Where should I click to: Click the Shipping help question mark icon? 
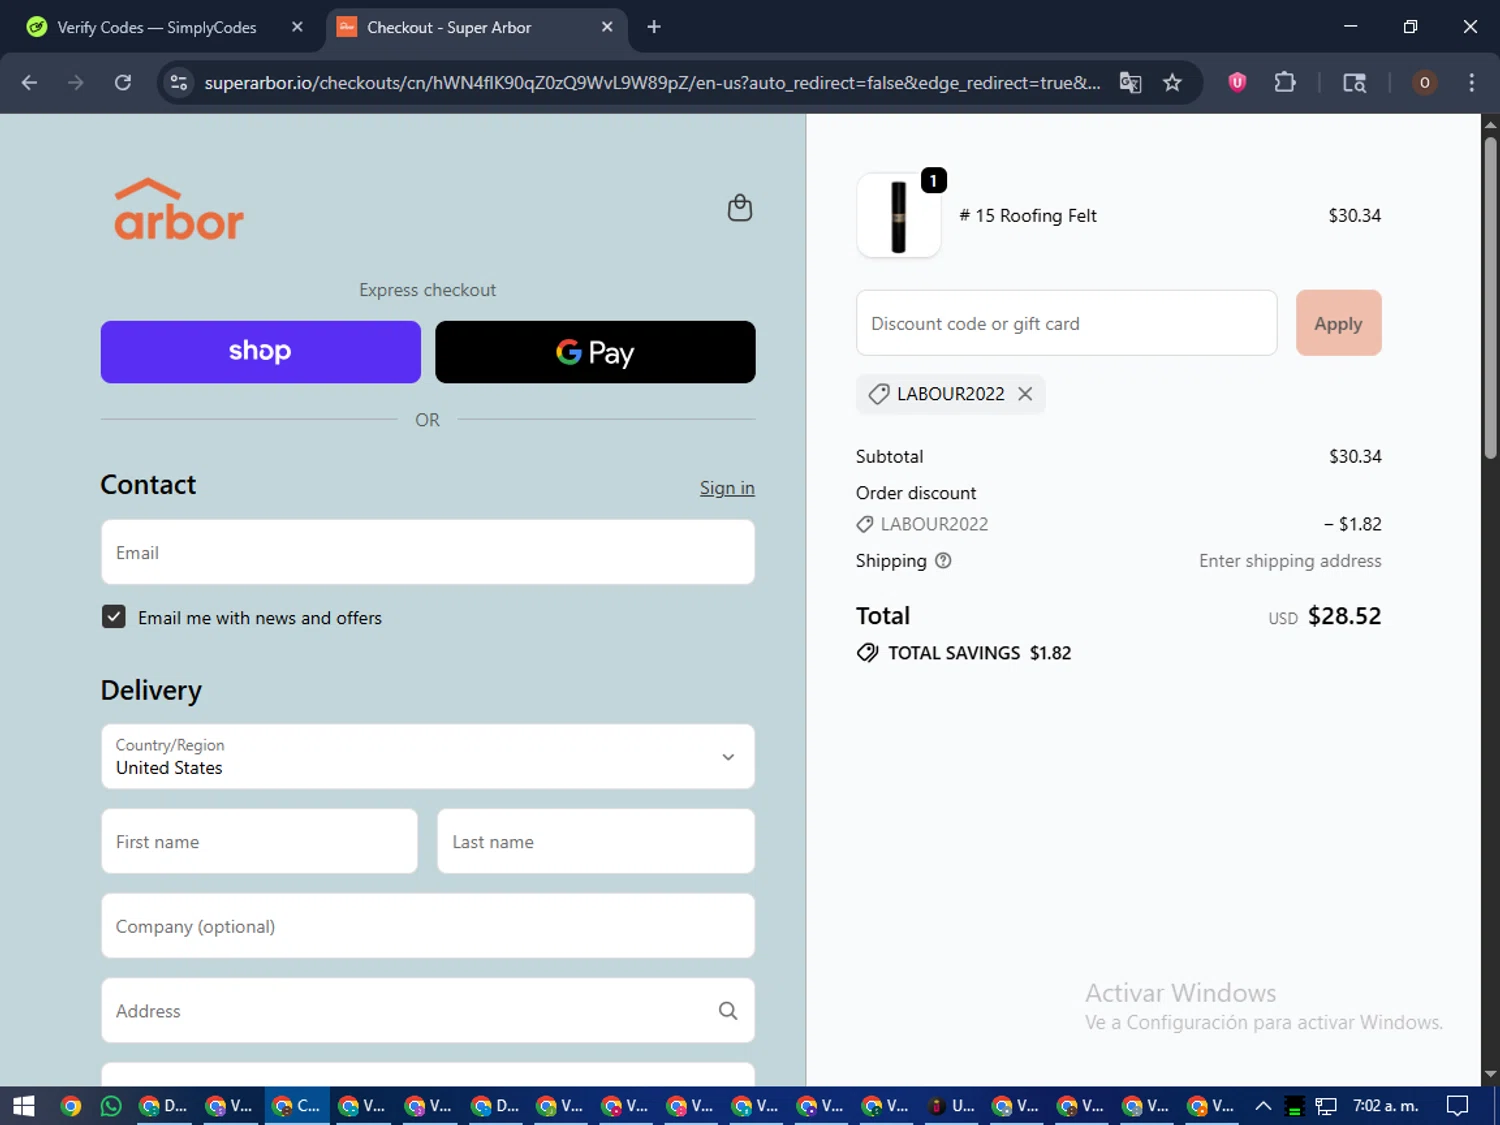[x=943, y=561]
